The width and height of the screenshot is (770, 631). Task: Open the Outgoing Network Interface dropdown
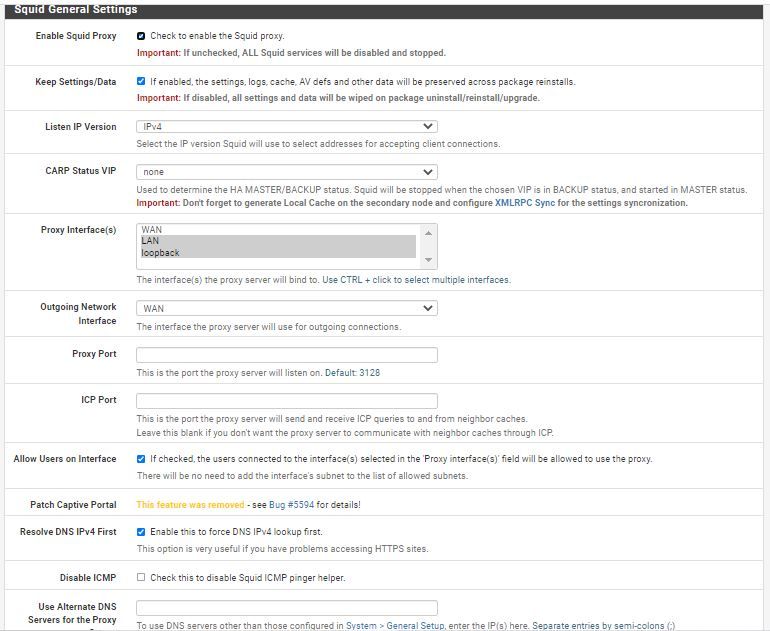[287, 308]
